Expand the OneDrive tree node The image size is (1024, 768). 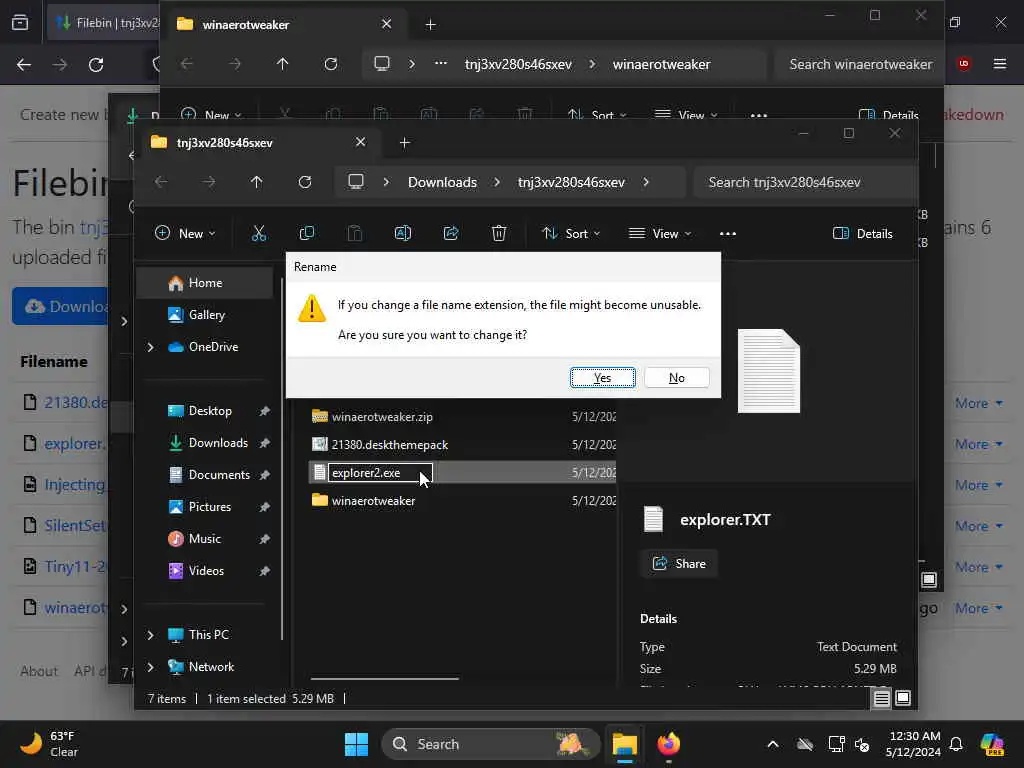(151, 347)
